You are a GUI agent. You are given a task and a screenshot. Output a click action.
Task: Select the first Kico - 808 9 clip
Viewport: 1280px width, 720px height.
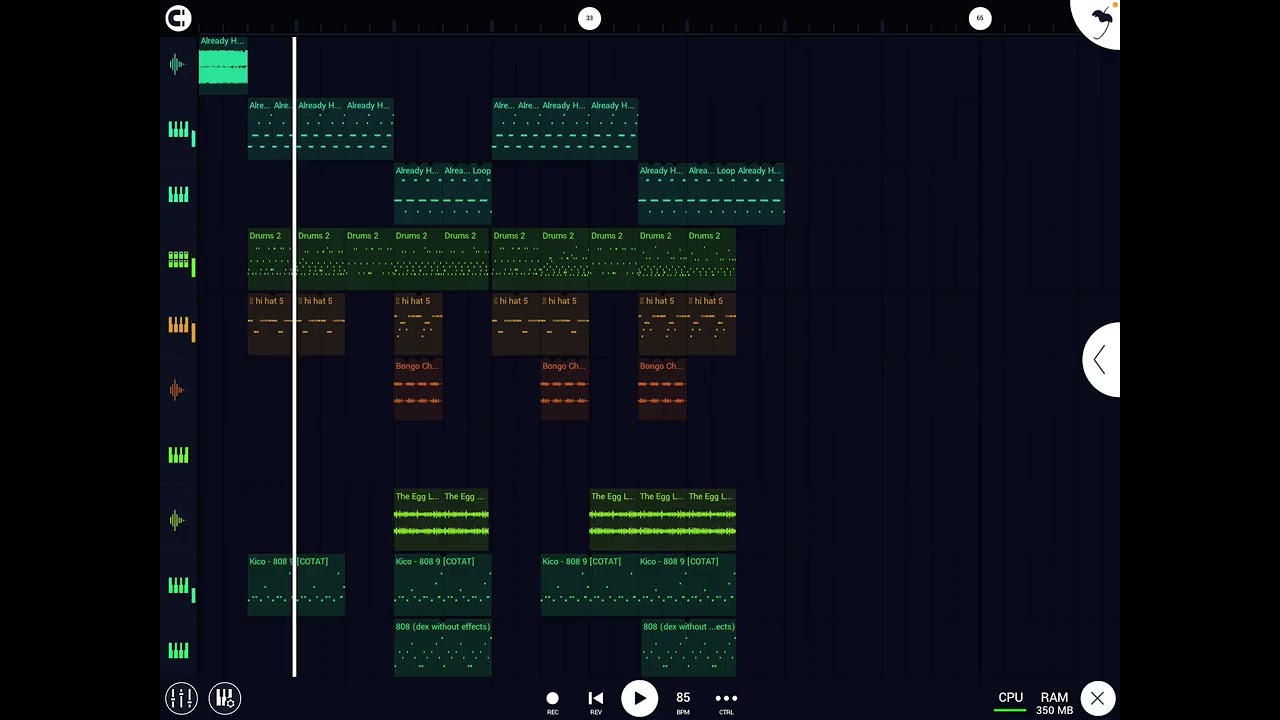[296, 586]
